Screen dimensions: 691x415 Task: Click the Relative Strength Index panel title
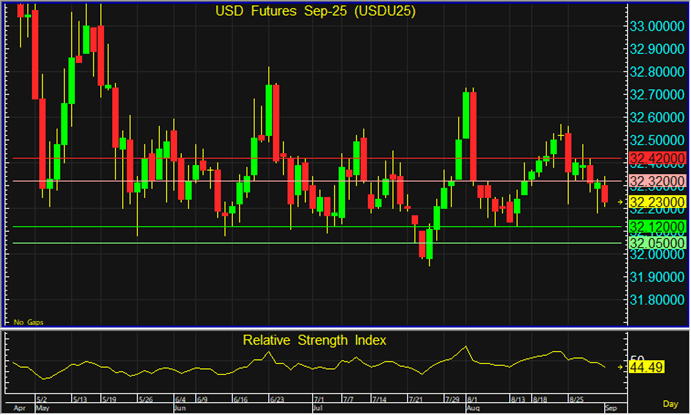coord(316,340)
